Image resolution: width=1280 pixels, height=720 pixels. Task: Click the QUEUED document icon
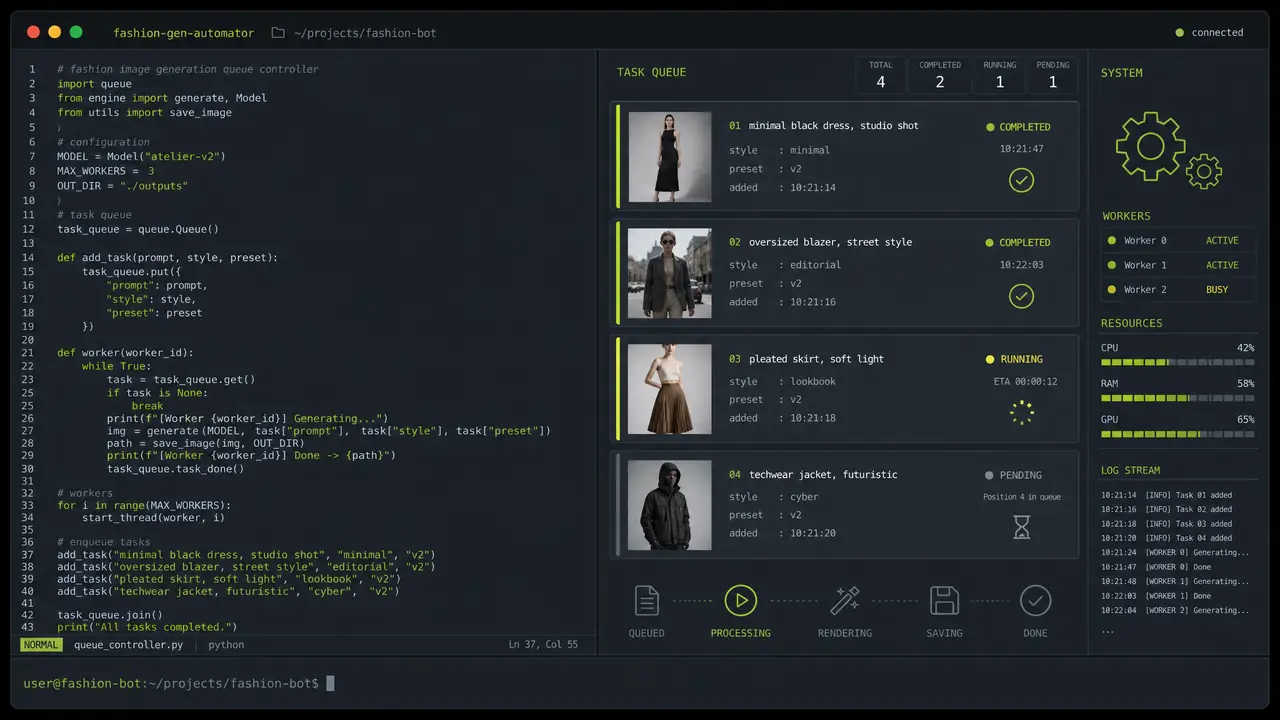[647, 600]
